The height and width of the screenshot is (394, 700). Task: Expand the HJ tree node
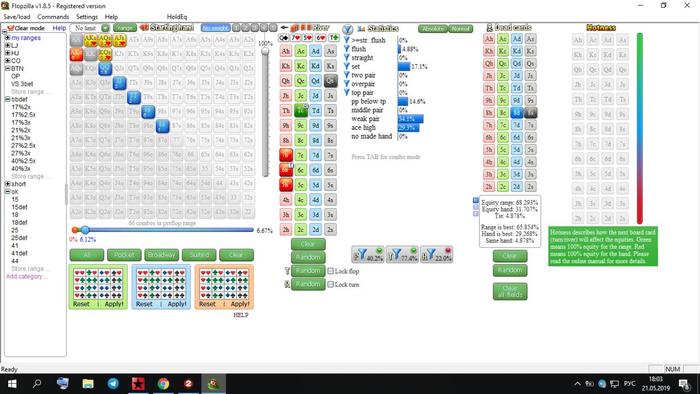(8, 53)
